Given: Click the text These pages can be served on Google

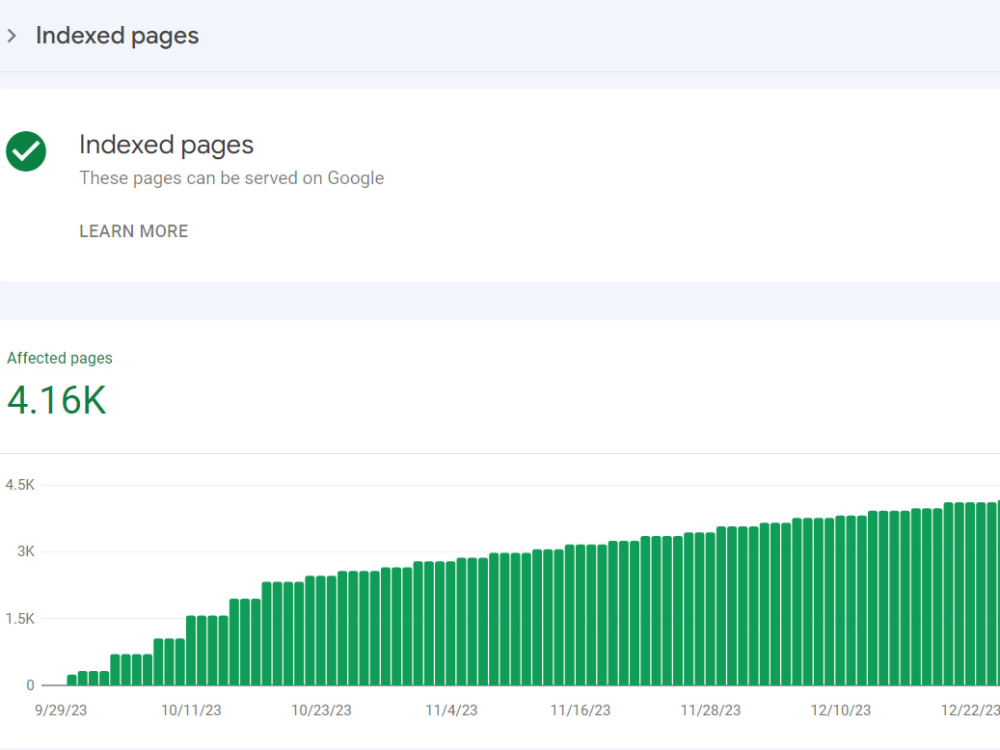Looking at the screenshot, I should click(x=231, y=178).
